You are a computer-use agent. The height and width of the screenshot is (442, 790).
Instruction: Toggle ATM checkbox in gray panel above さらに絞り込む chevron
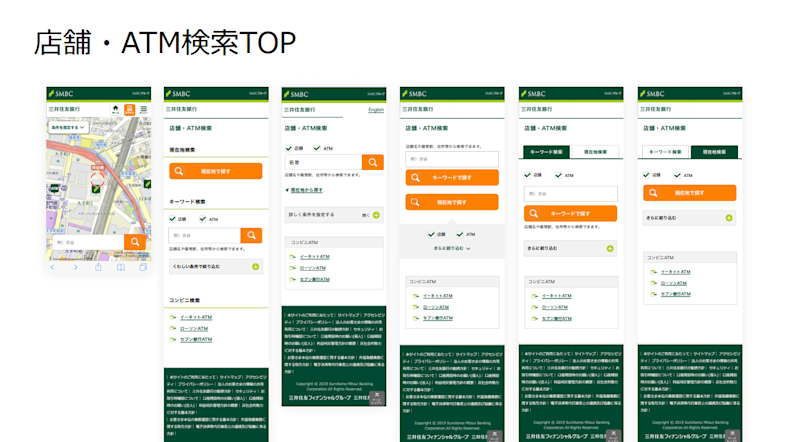click(460, 234)
